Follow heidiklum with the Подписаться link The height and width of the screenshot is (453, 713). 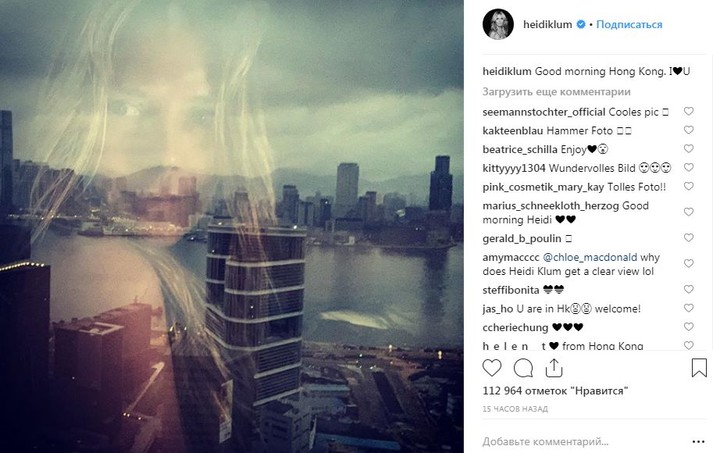click(x=629, y=25)
